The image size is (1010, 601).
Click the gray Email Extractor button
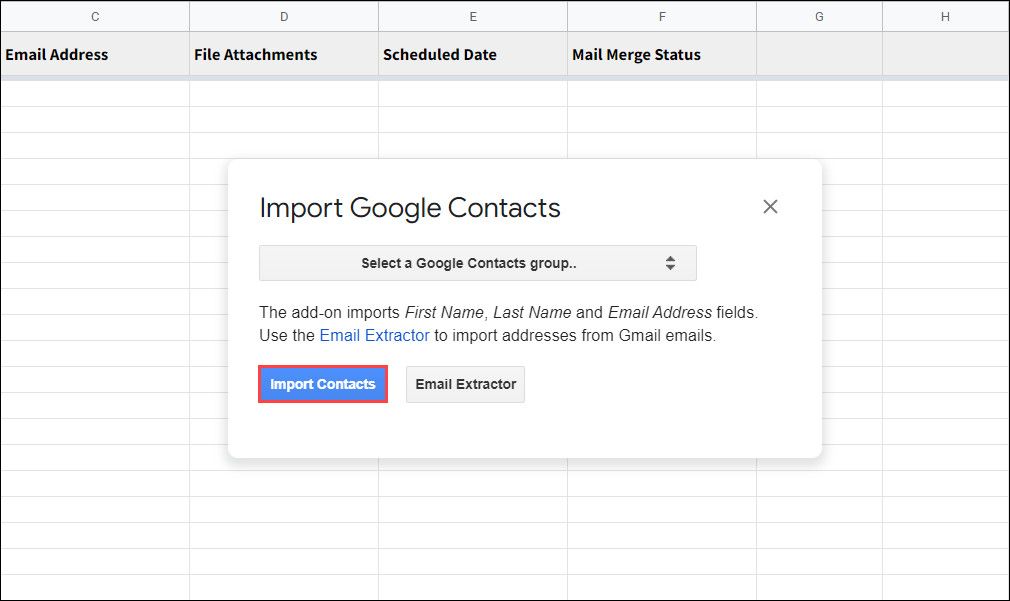pyautogui.click(x=465, y=384)
